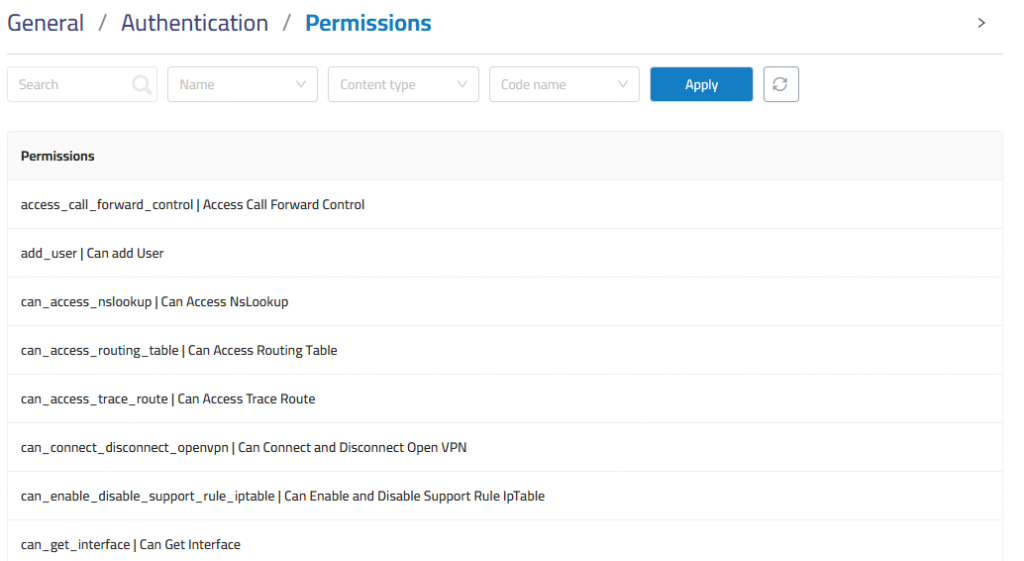
Task: Go to General breadcrumb
Action: click(x=46, y=23)
